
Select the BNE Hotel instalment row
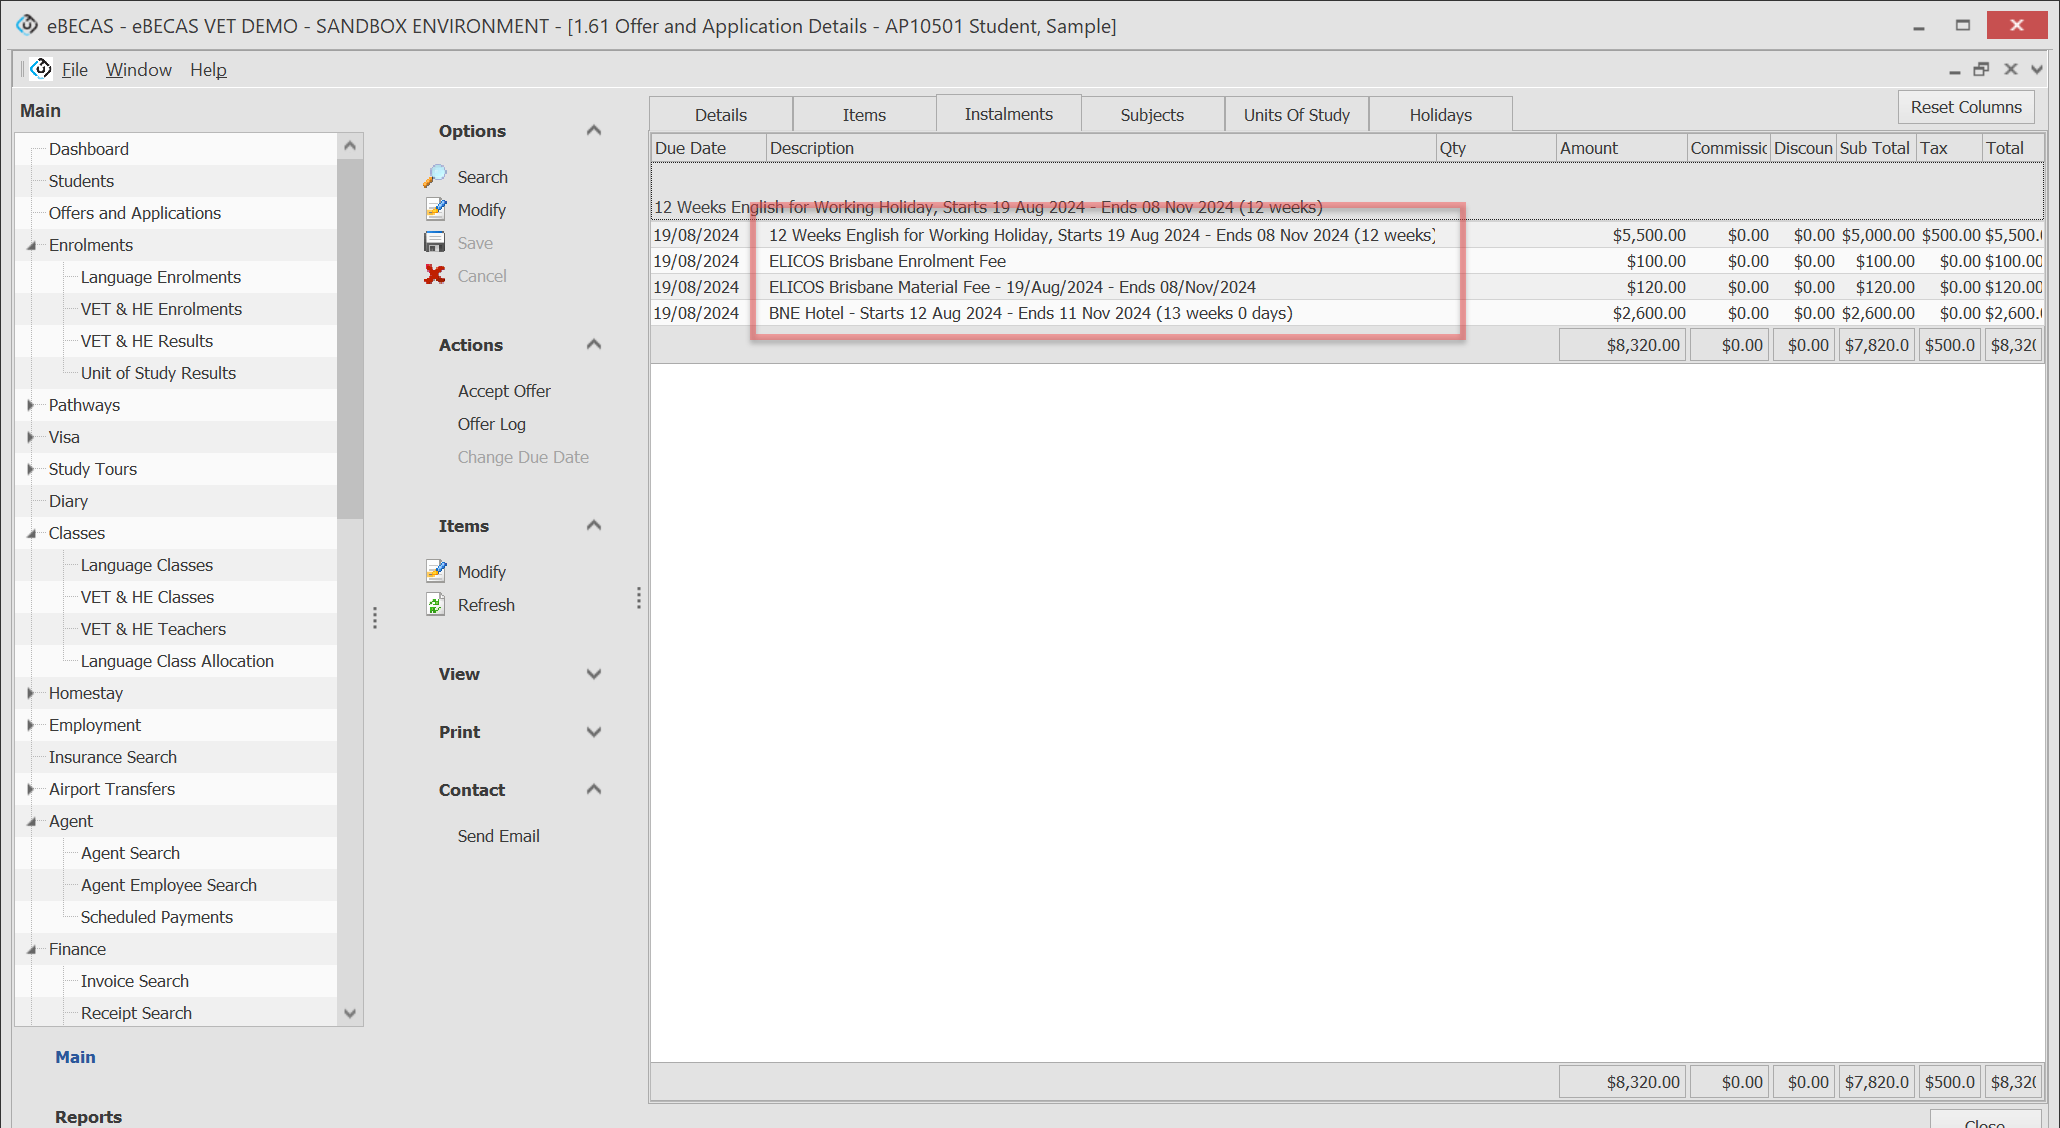point(1029,313)
